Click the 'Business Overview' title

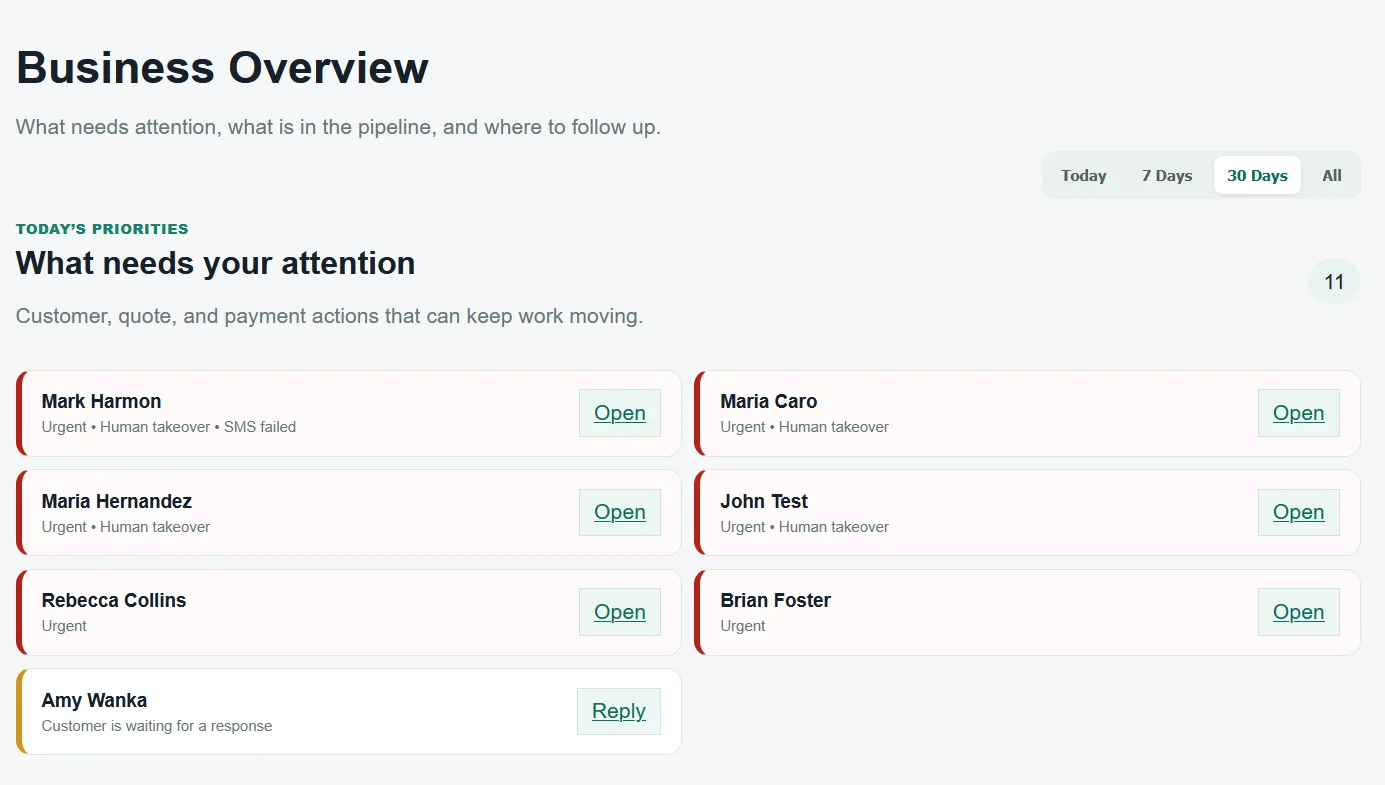click(222, 68)
